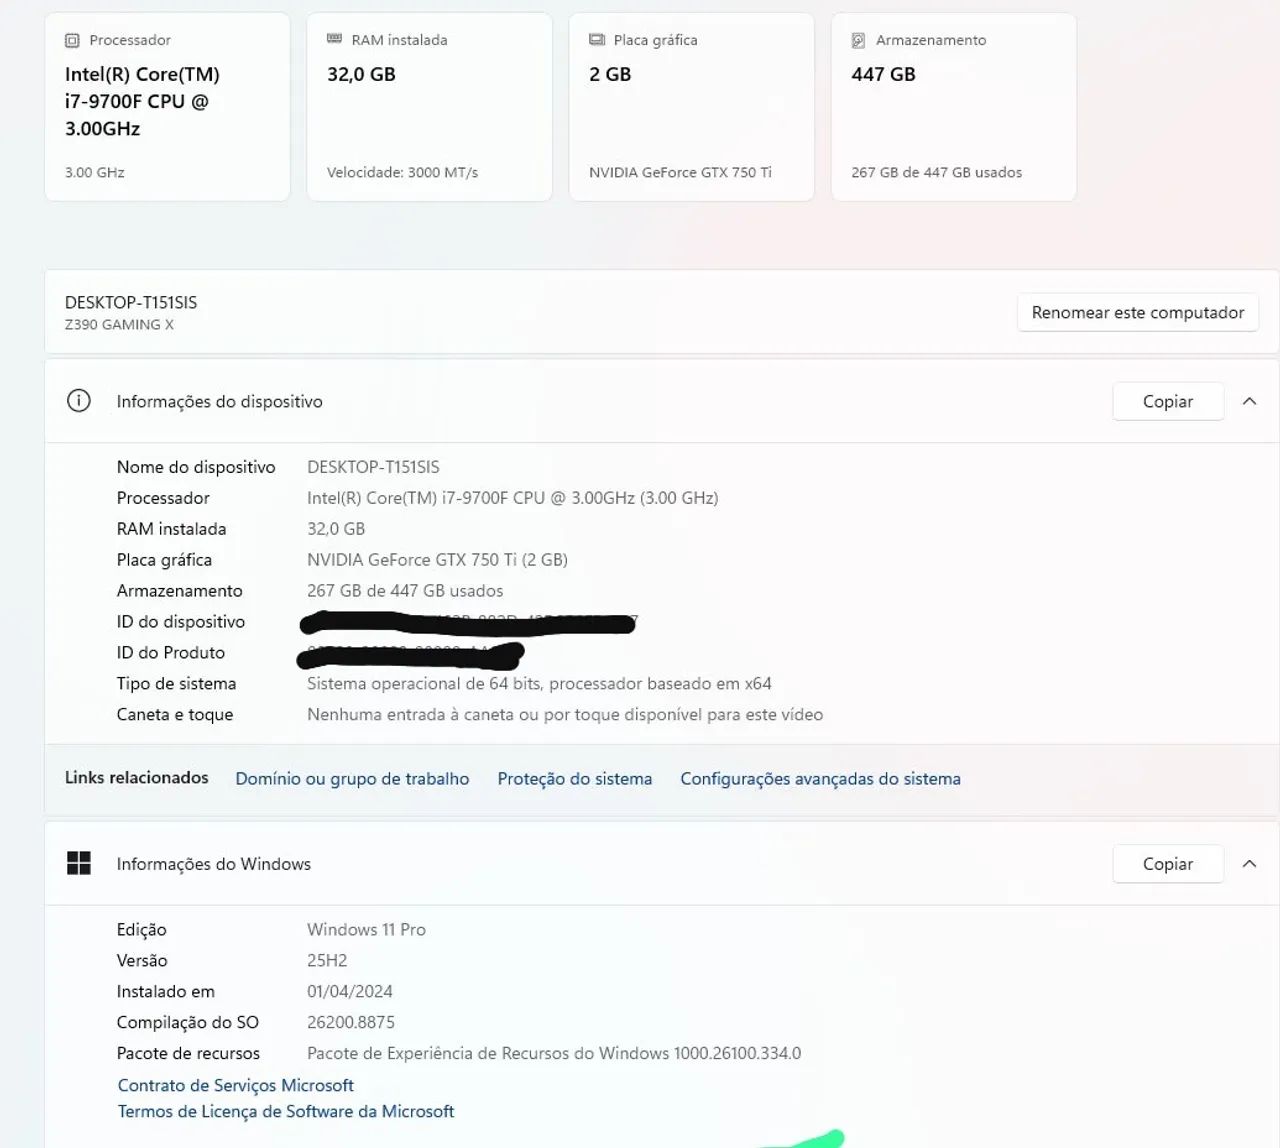Open Termos de Licença de Software da Microsoft
1280x1148 pixels.
point(286,1111)
